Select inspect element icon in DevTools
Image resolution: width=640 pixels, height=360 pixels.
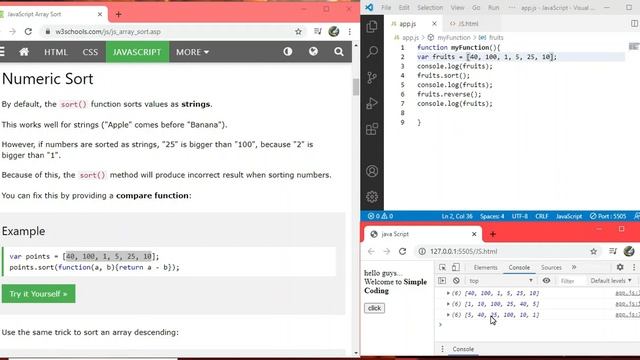442,267
